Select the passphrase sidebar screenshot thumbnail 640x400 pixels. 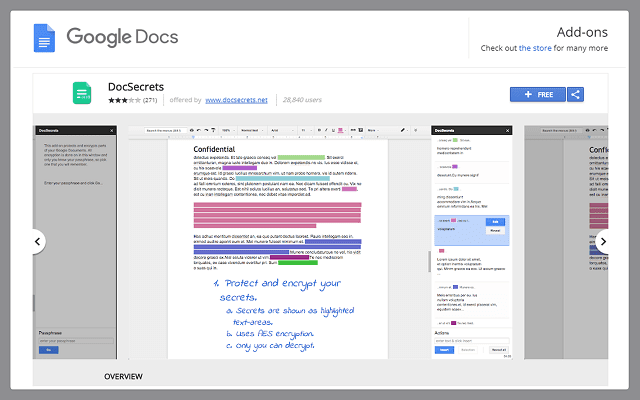[x=76, y=242]
